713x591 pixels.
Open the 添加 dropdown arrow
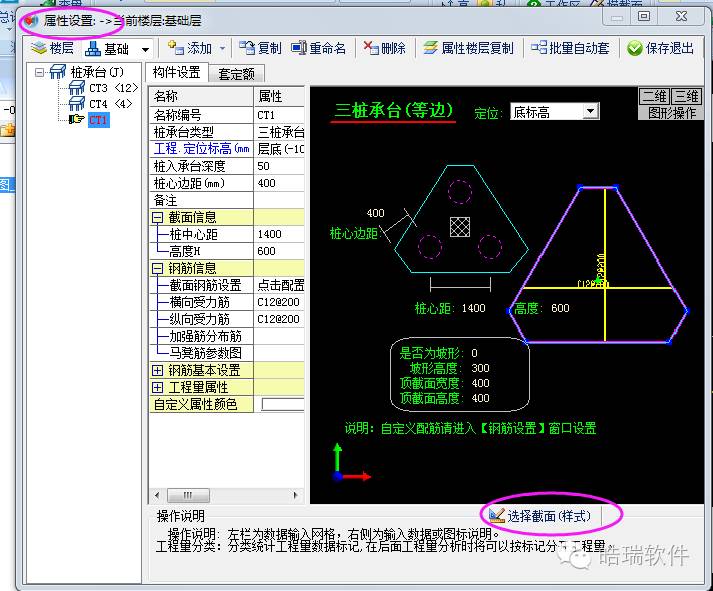[222, 48]
